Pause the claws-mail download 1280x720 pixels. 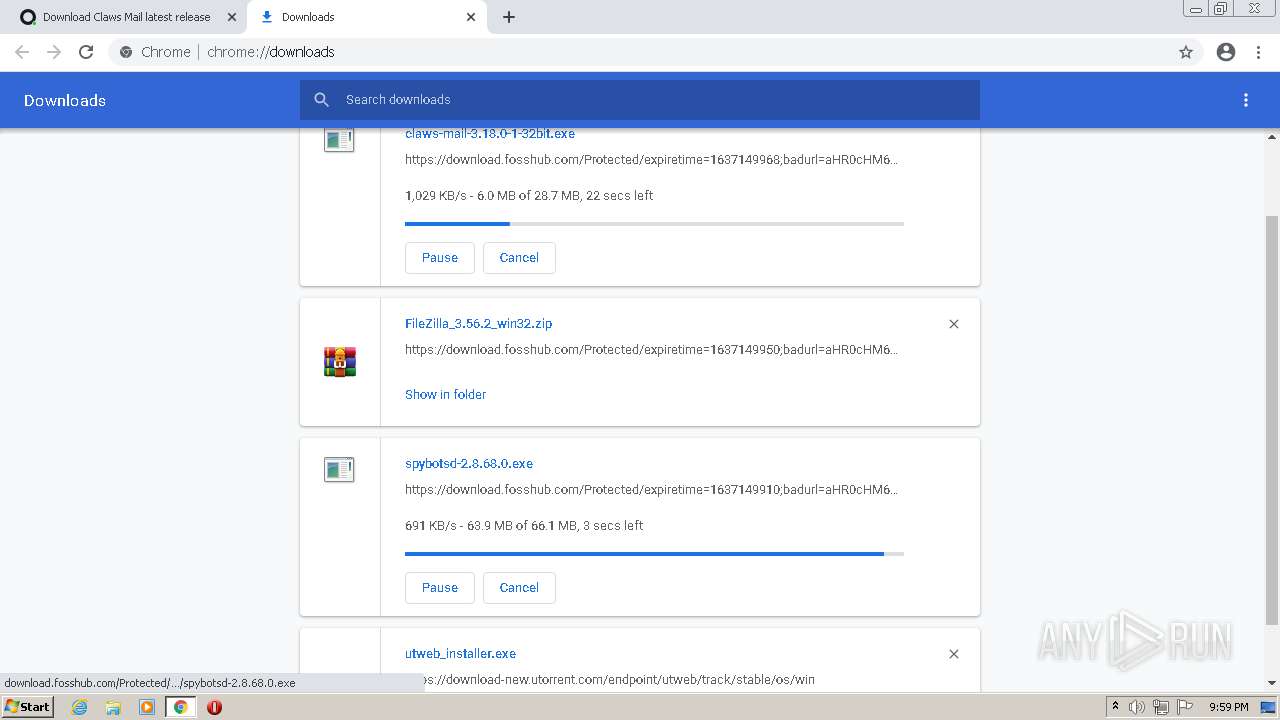440,257
